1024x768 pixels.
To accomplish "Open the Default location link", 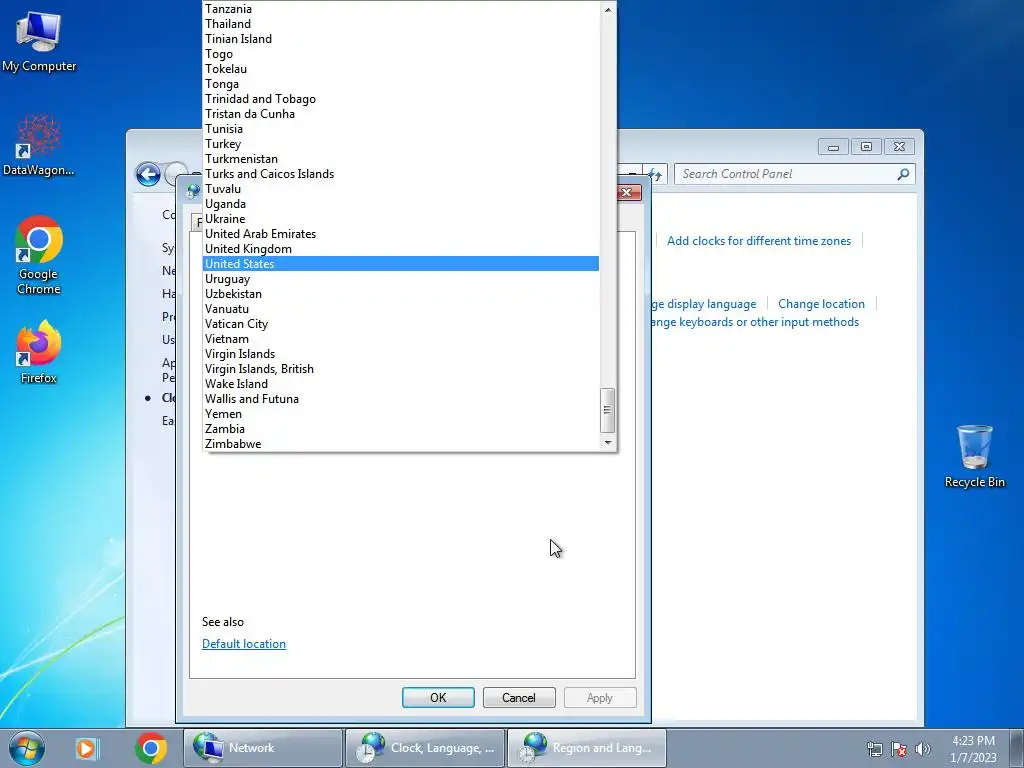I will [x=244, y=644].
